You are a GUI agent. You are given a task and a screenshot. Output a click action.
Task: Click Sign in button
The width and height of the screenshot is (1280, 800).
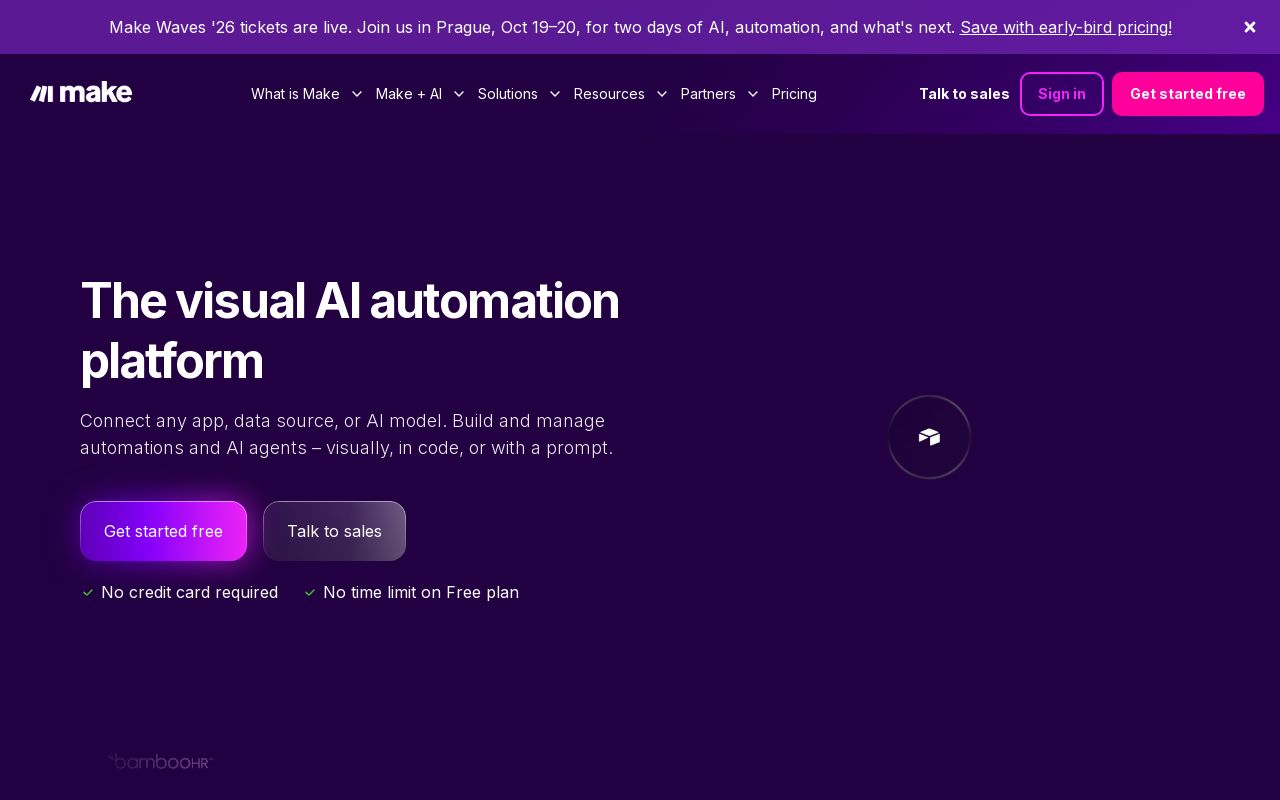pyautogui.click(x=1062, y=94)
